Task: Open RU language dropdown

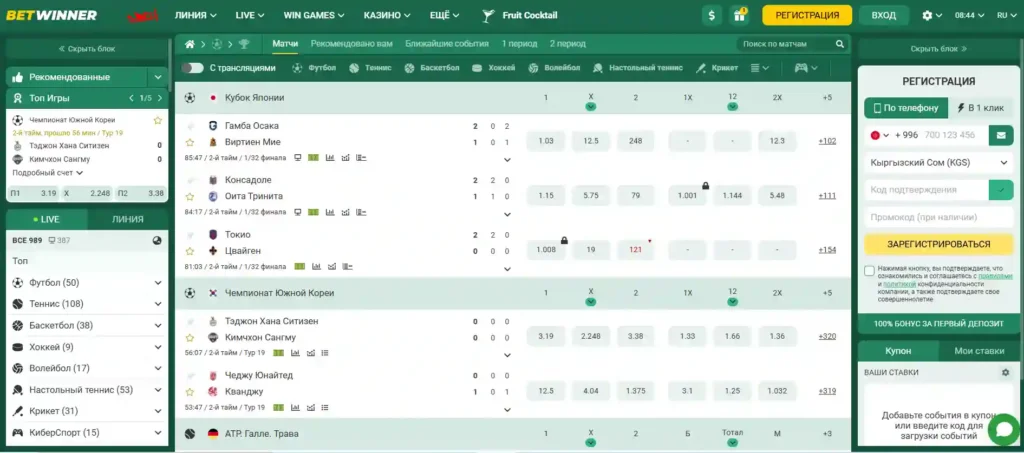Action: pos(1006,15)
